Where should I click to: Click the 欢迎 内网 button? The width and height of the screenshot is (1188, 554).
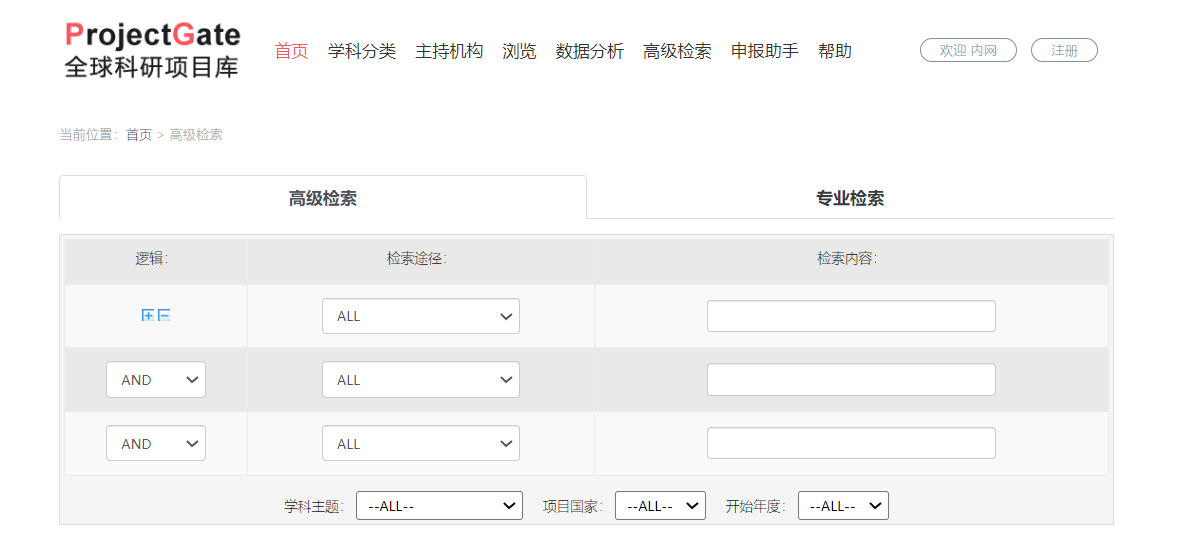[968, 50]
